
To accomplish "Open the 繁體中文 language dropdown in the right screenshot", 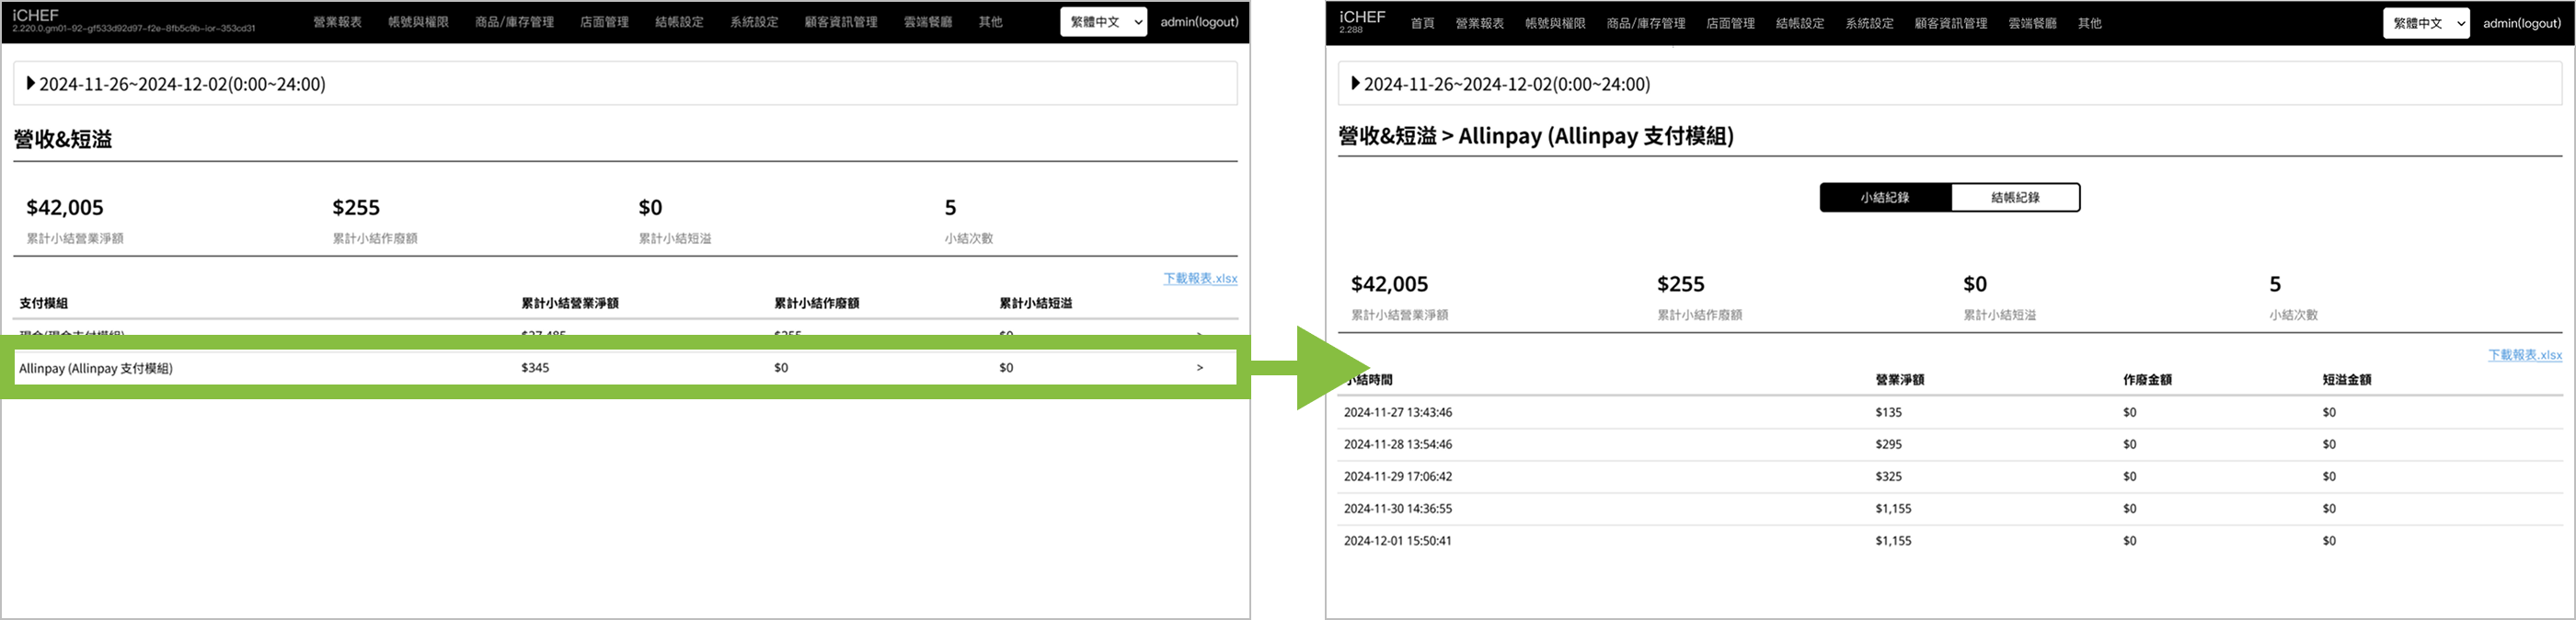I will click(2425, 23).
